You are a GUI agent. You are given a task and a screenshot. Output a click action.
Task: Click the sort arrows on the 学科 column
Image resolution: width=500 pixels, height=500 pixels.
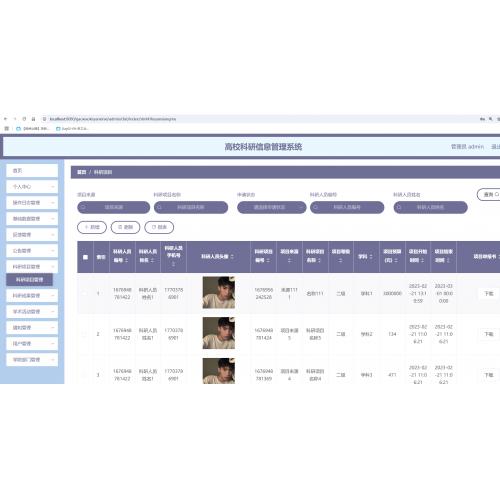coord(371,257)
